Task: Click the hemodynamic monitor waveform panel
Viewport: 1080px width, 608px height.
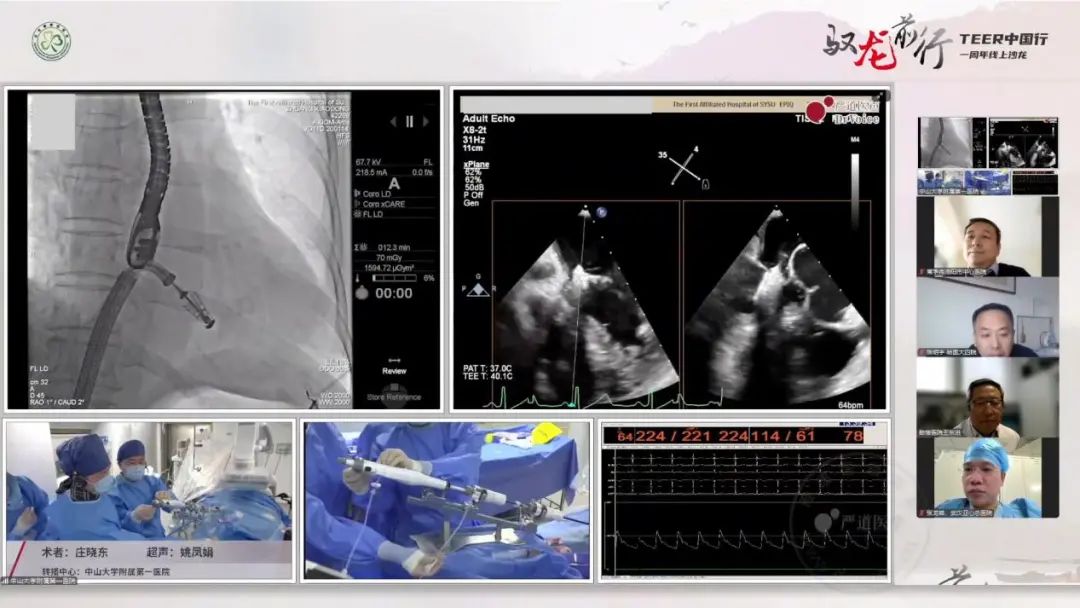Action: point(743,500)
